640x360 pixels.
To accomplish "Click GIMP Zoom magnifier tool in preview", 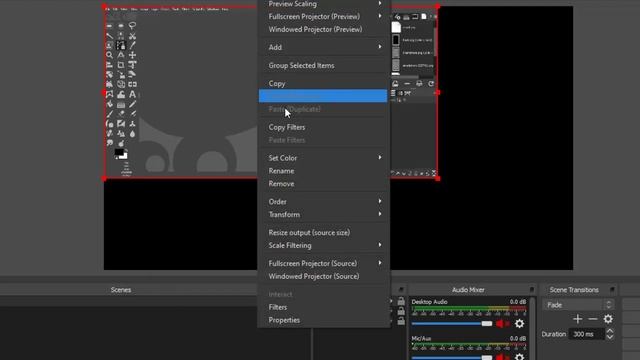I will (109, 55).
